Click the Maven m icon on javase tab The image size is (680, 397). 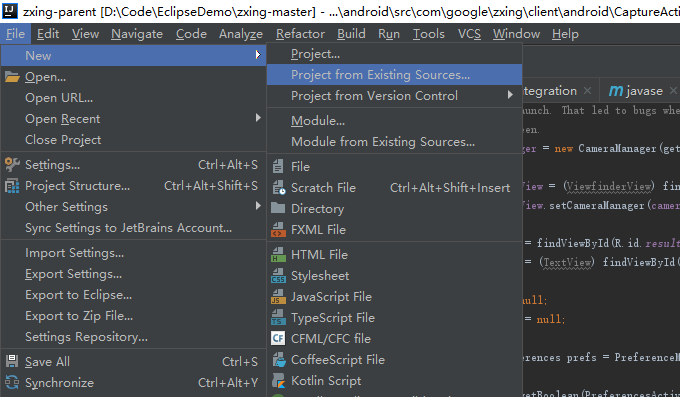[615, 91]
